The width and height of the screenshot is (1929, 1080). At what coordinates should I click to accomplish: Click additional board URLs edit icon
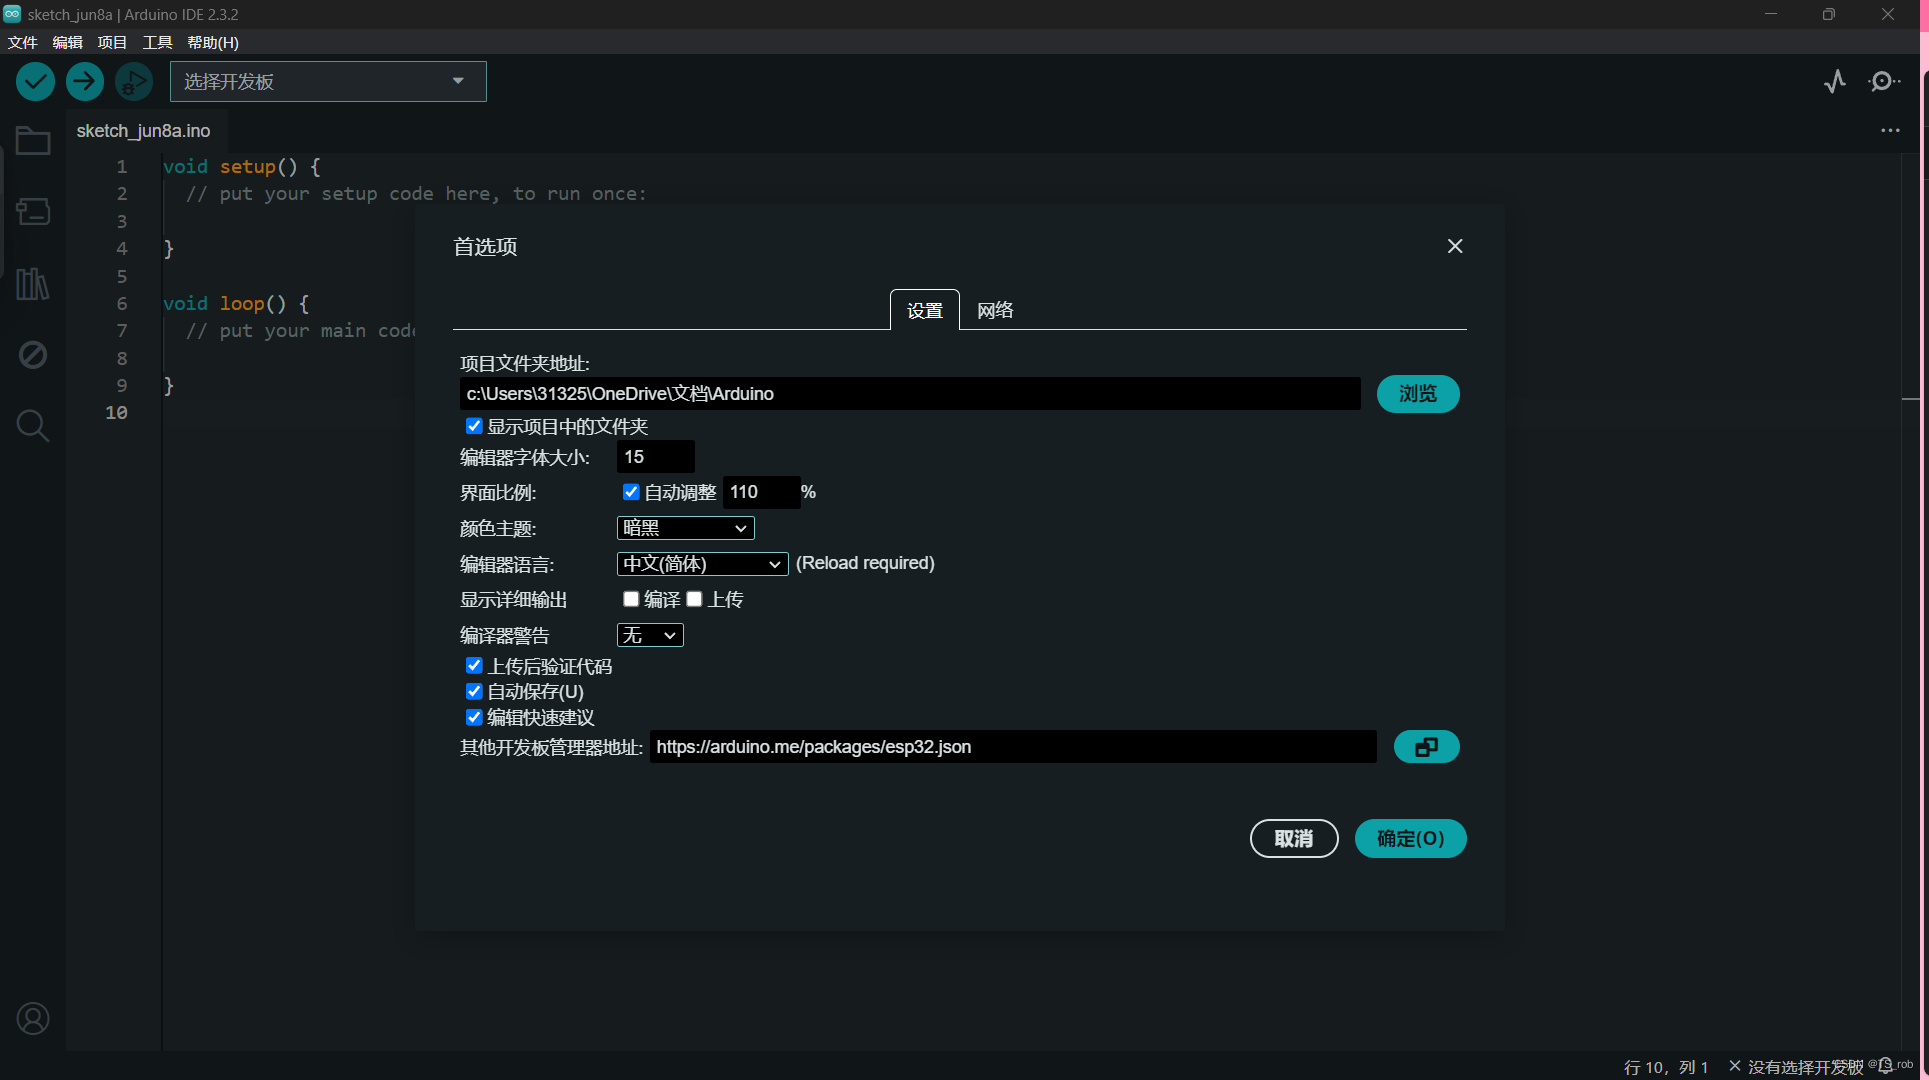(x=1426, y=747)
